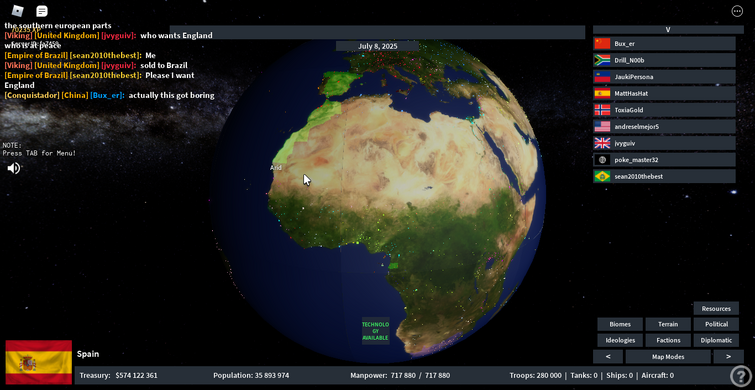Click the Brazil flag beside sean2010thebest
This screenshot has height=390, width=755.
pyautogui.click(x=602, y=177)
